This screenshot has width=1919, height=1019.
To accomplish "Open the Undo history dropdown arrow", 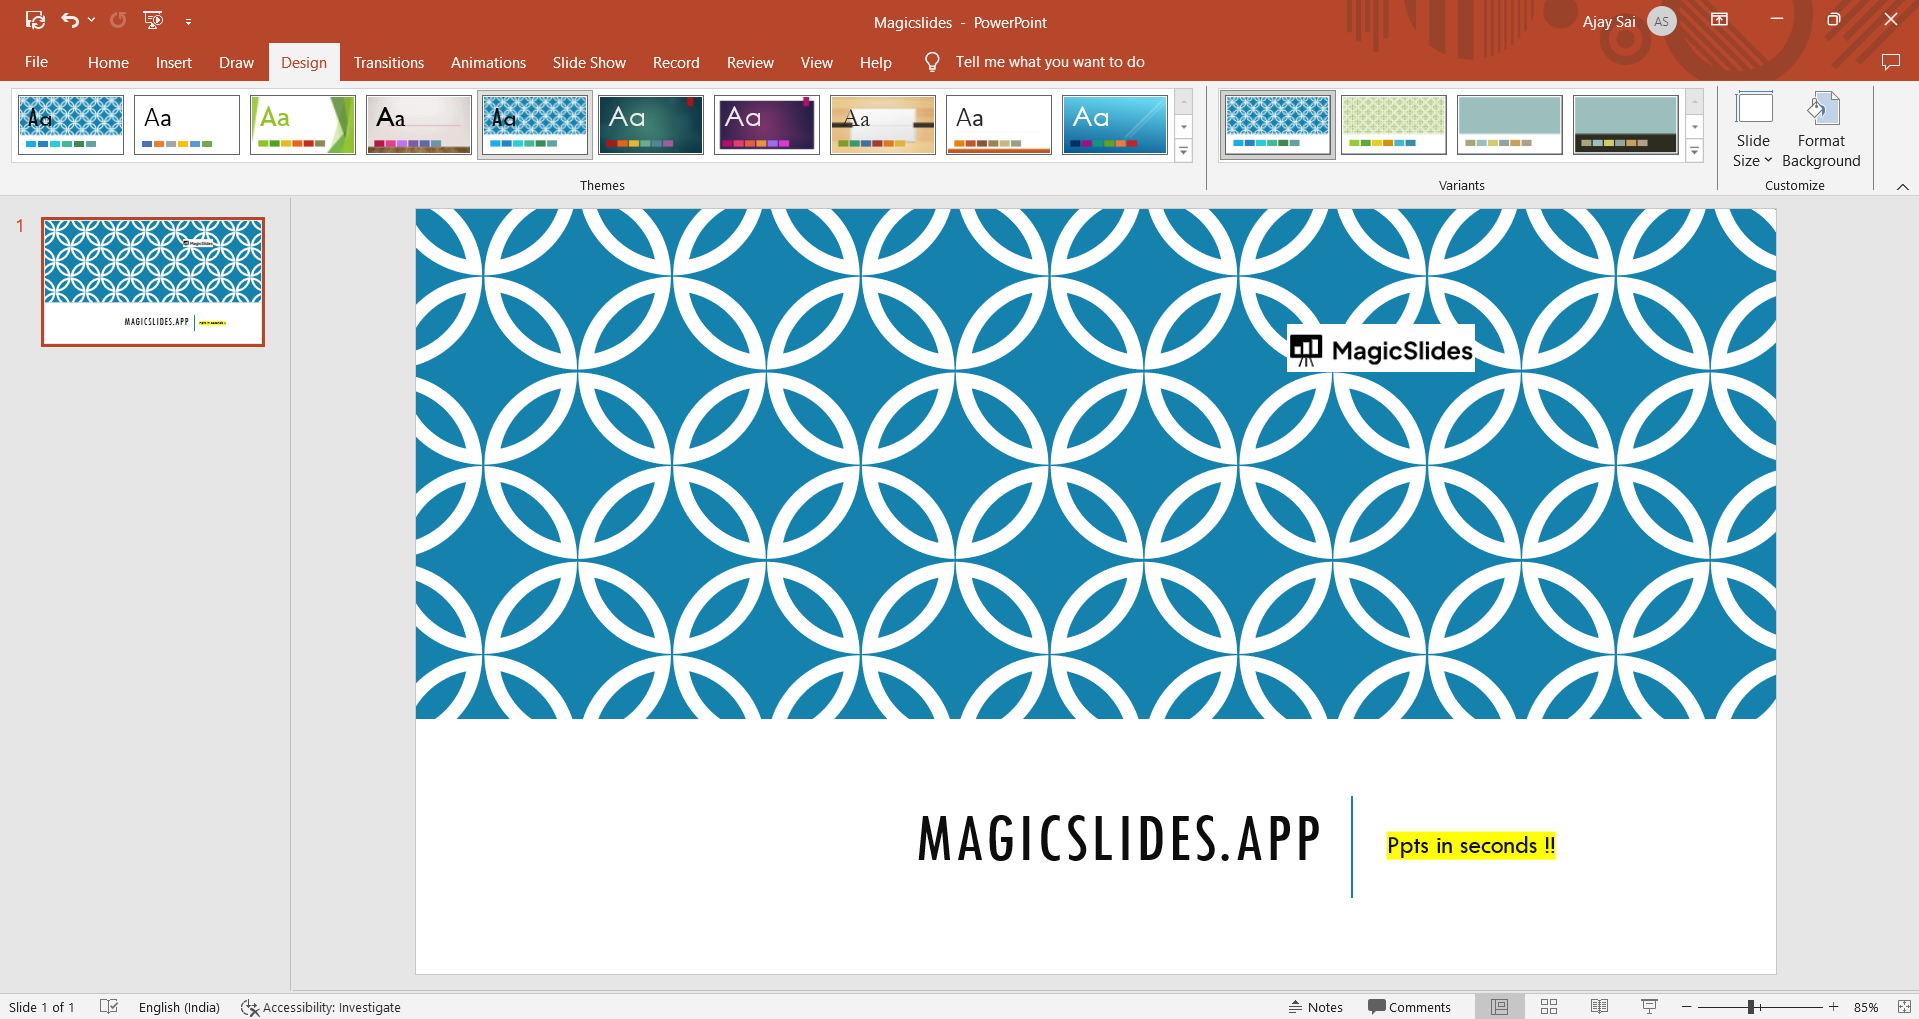I will (91, 20).
